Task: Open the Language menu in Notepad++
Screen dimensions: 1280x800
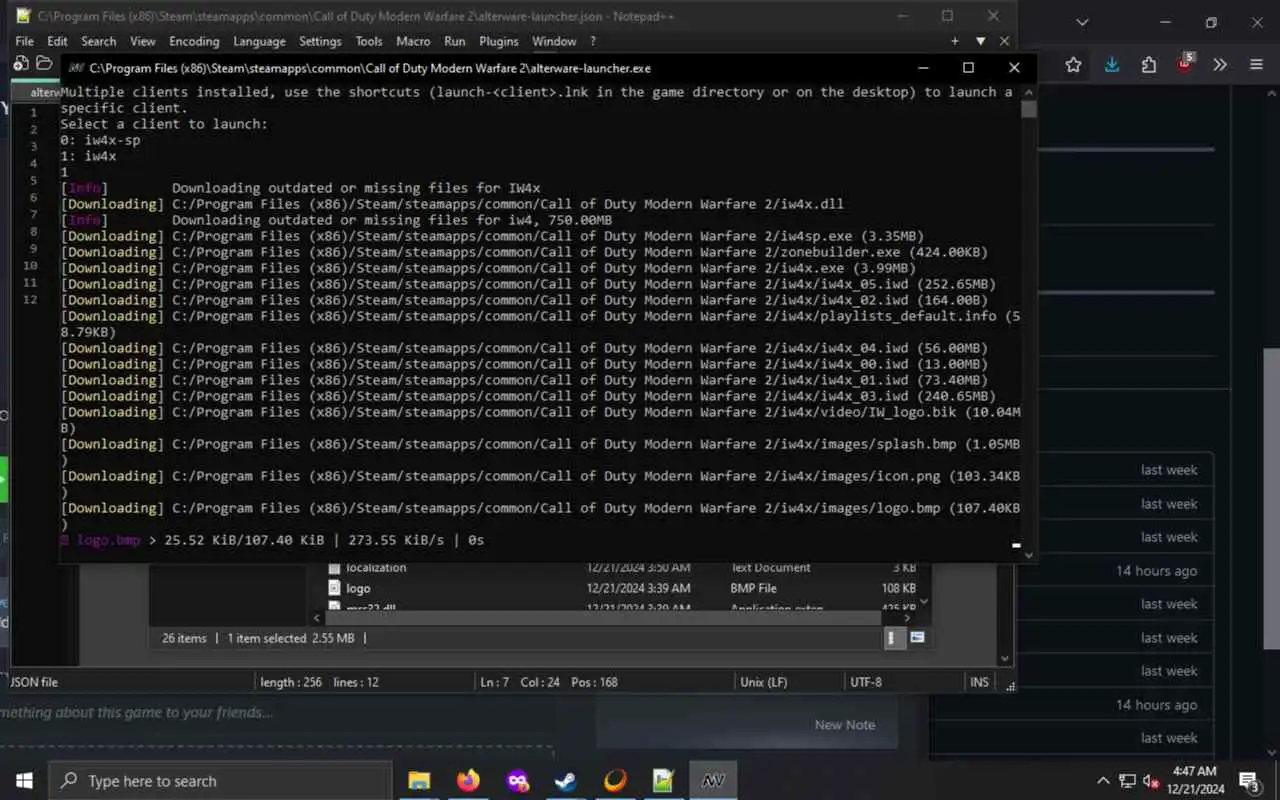Action: click(x=259, y=41)
